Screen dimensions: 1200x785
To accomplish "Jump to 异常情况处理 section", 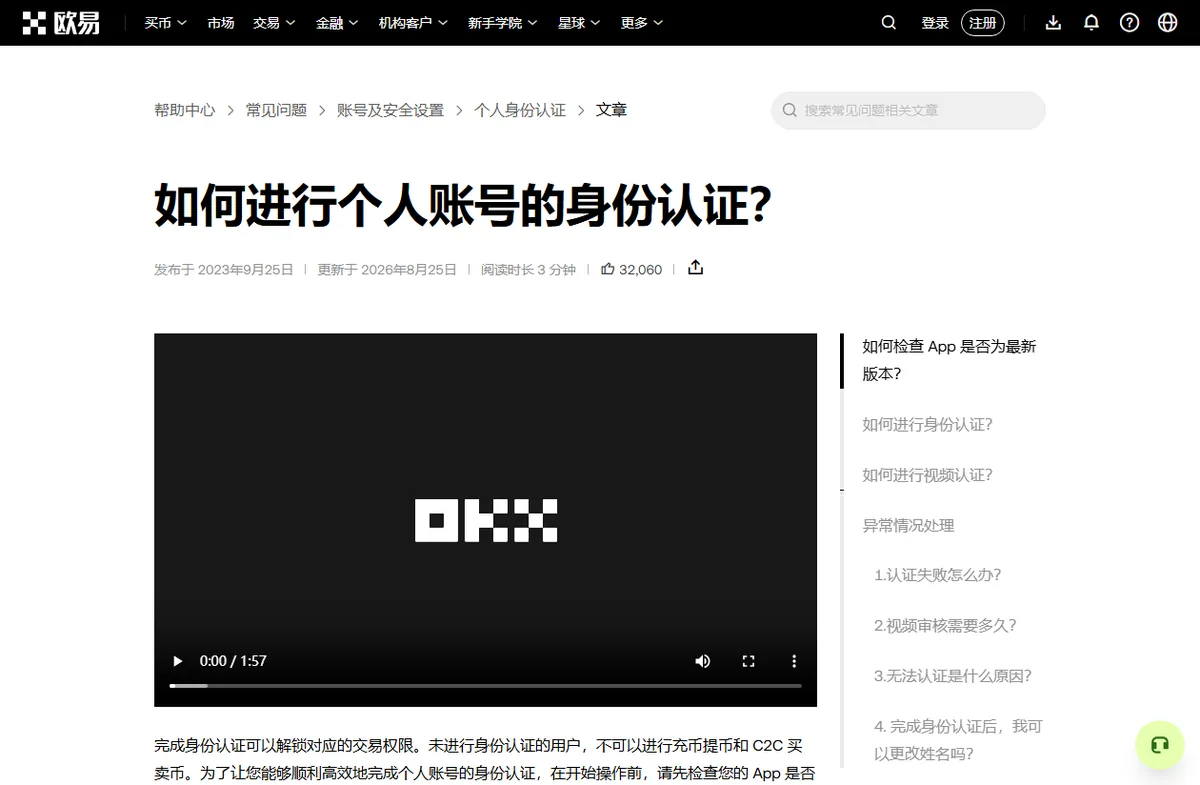I will pyautogui.click(x=908, y=525).
